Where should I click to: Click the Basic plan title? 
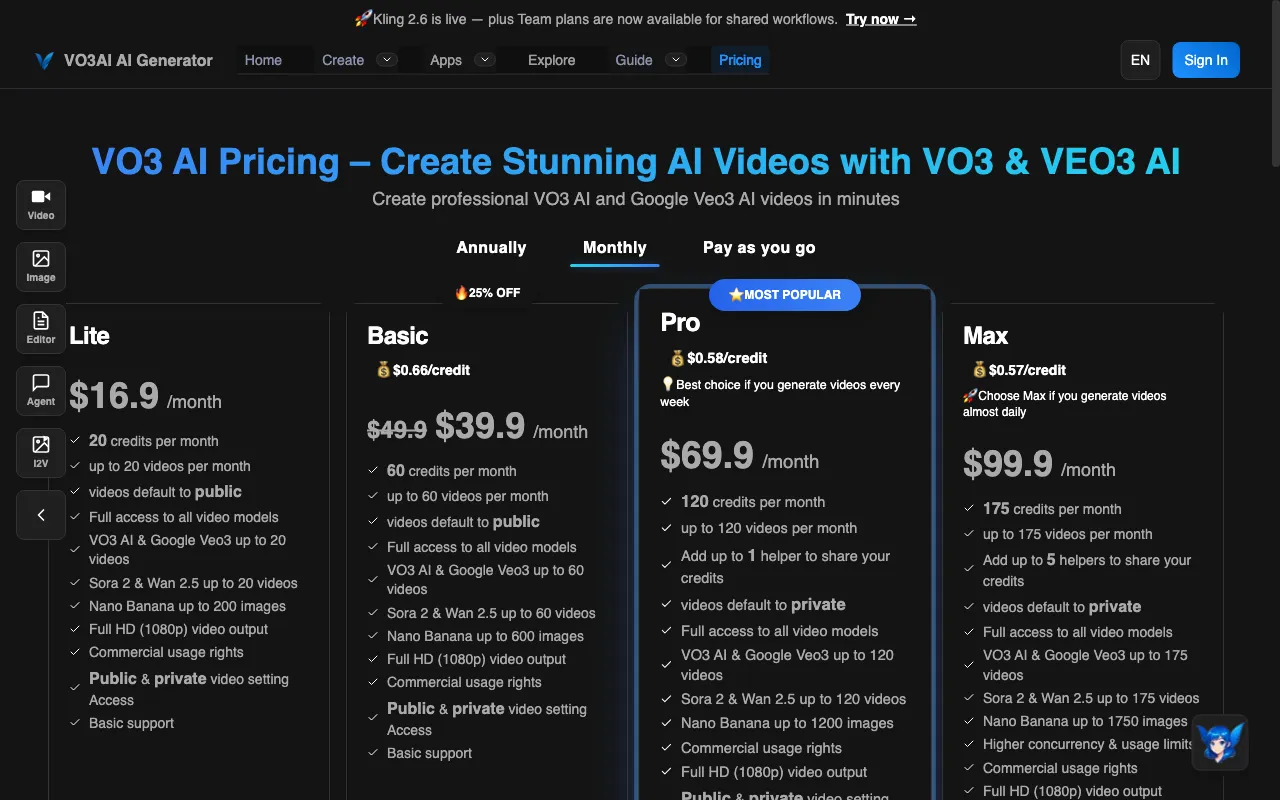[x=397, y=336]
